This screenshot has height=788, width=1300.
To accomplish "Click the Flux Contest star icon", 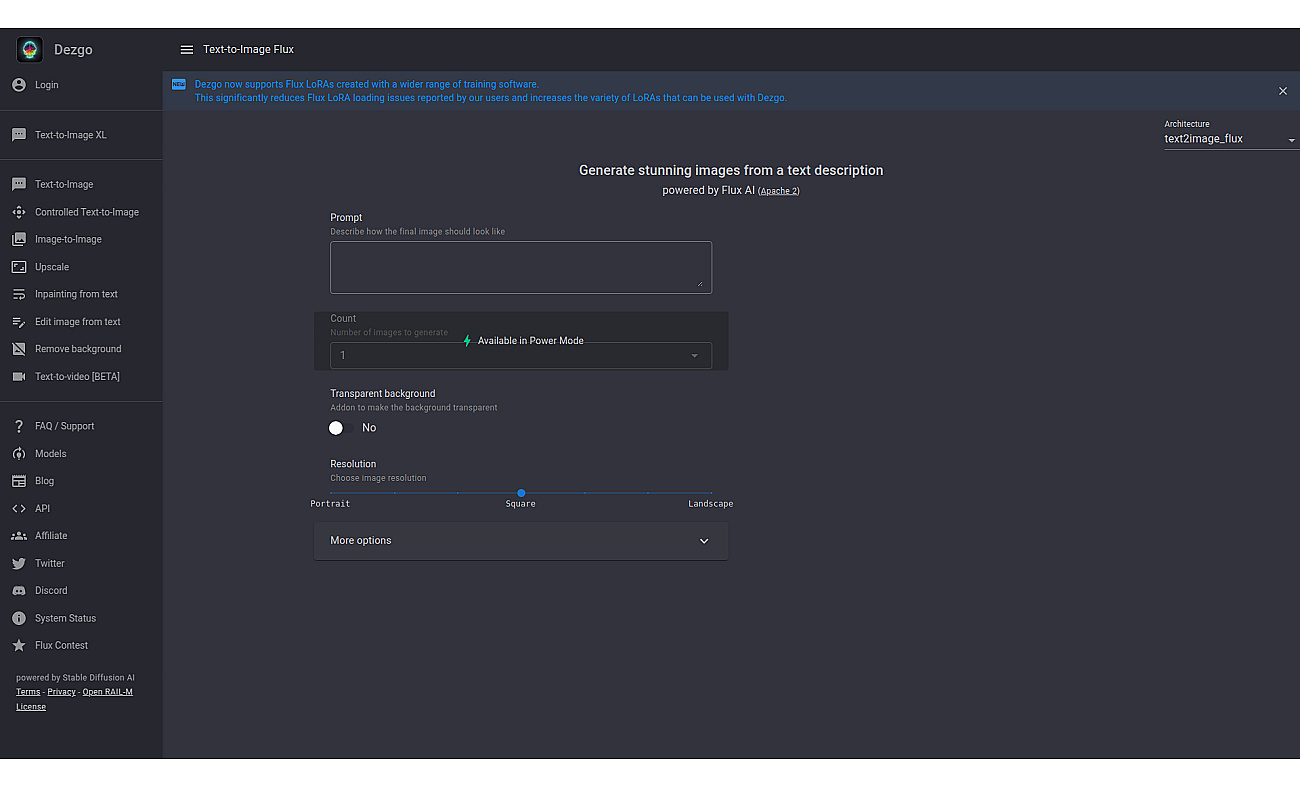I will coord(19,646).
